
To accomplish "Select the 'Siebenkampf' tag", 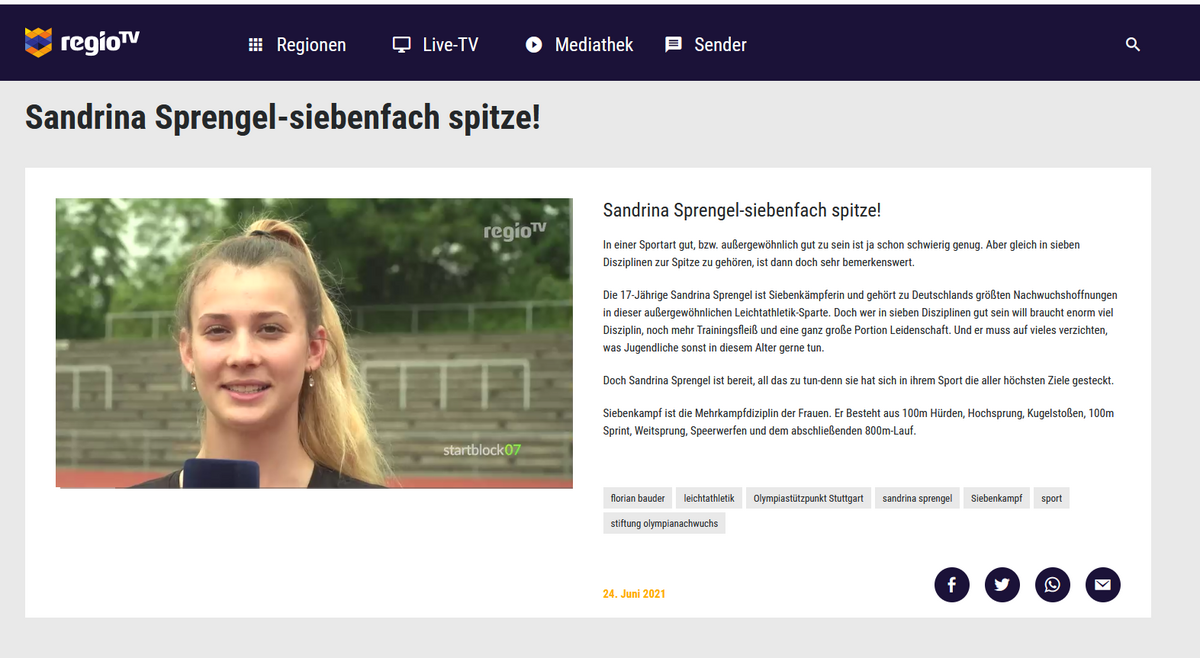I will (x=997, y=498).
